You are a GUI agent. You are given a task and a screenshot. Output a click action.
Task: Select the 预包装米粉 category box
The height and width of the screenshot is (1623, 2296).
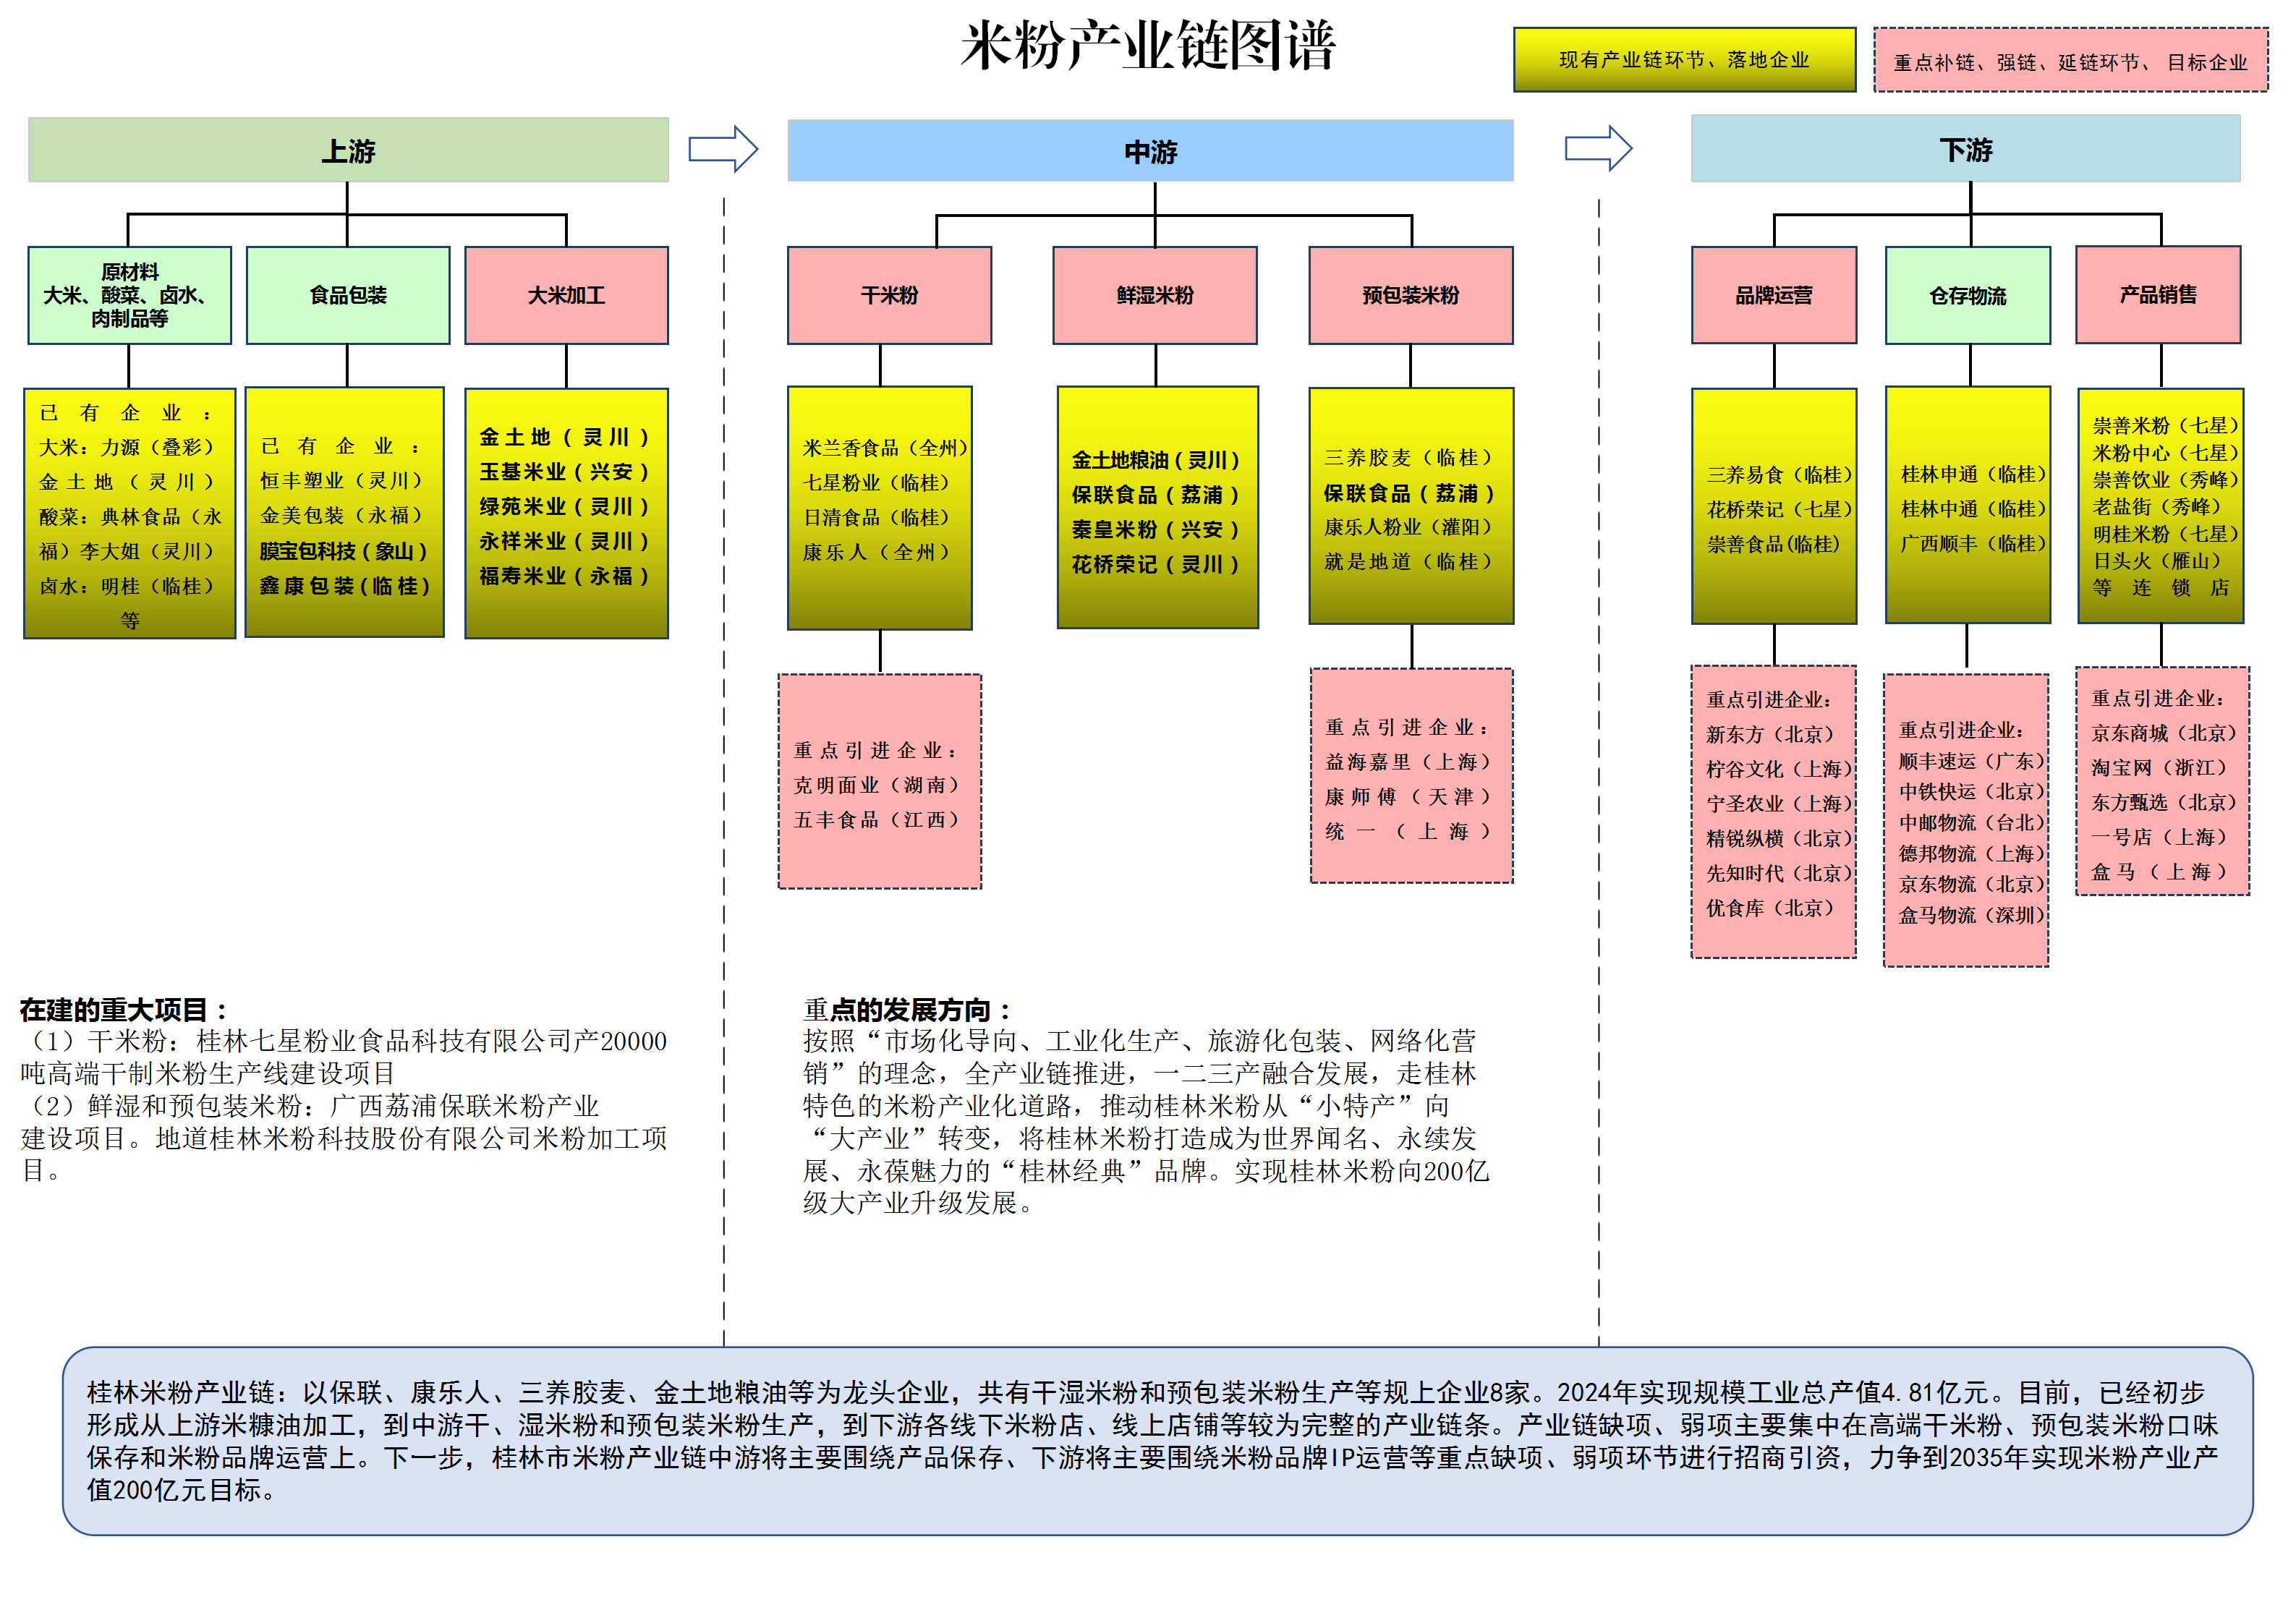1410,295
